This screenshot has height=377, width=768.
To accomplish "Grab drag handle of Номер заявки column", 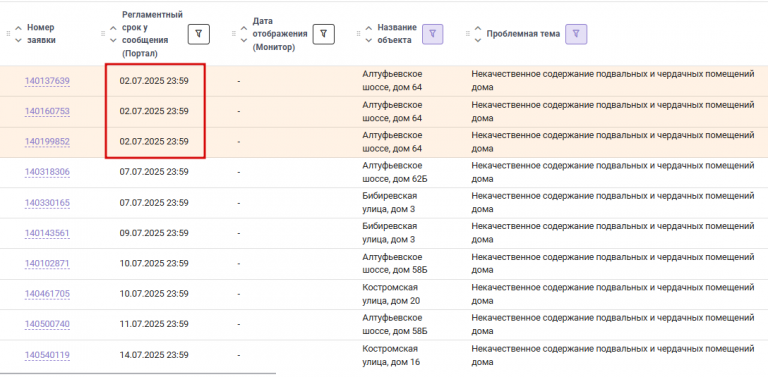I will pyautogui.click(x=8, y=34).
